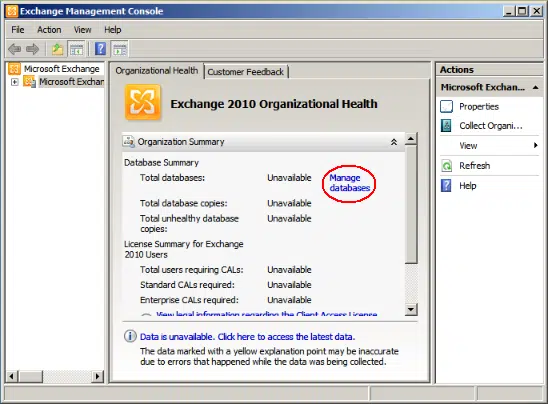Click the Forward arrow toolbar icon
The height and width of the screenshot is (404, 548).
point(33,49)
